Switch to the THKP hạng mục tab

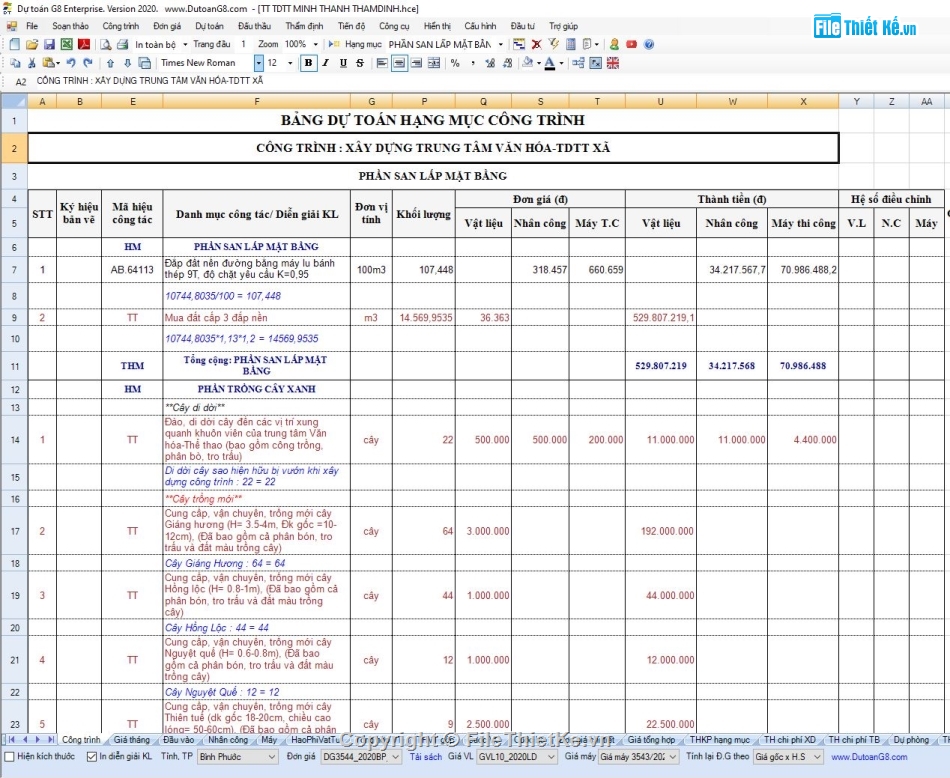pyautogui.click(x=720, y=740)
